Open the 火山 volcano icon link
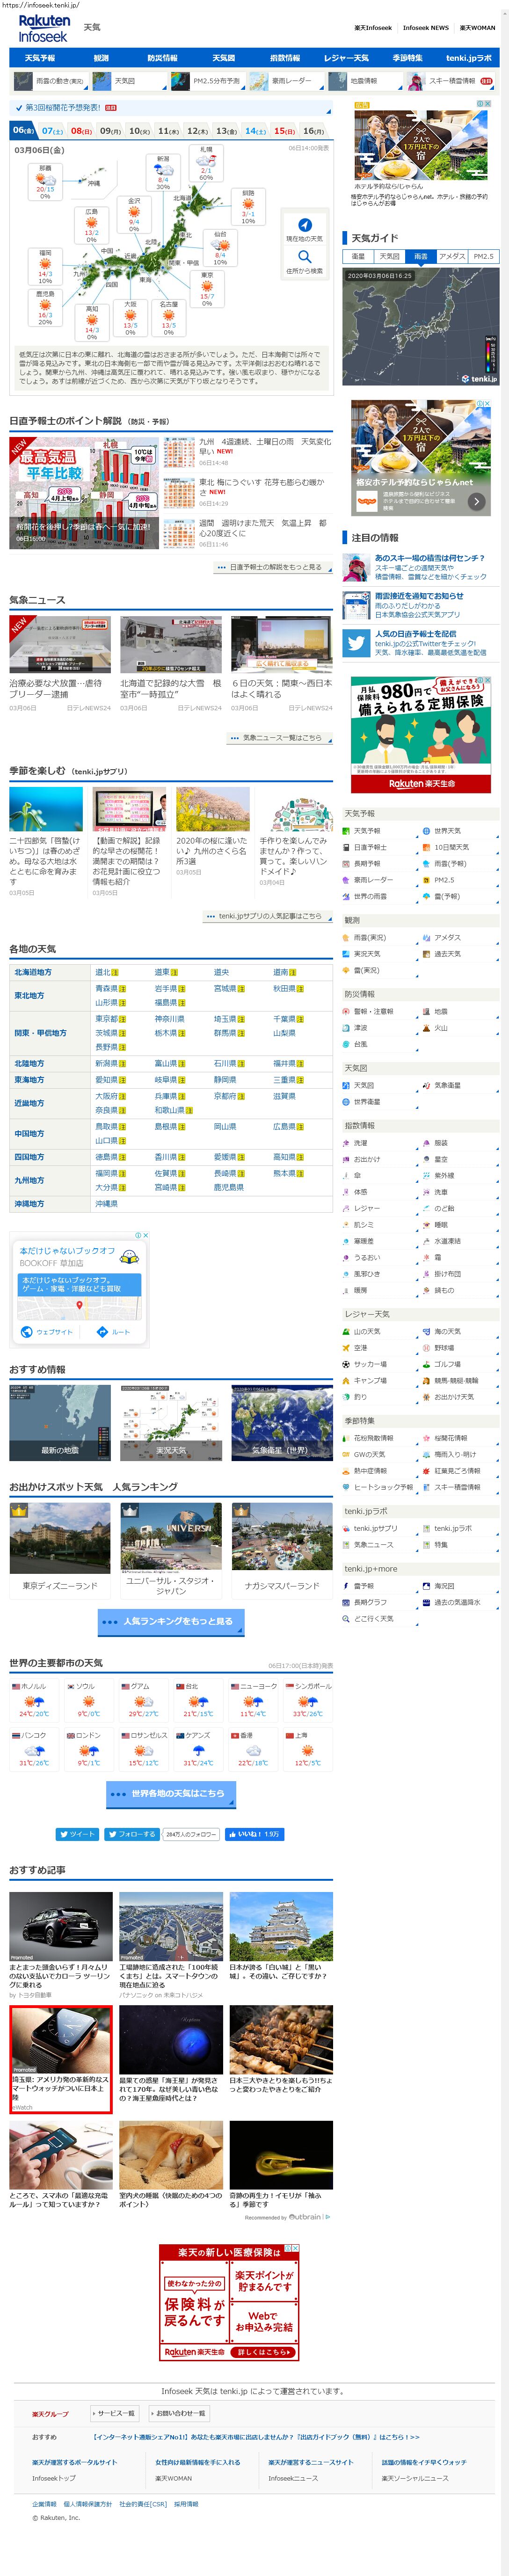The image size is (509, 2576). (427, 1027)
